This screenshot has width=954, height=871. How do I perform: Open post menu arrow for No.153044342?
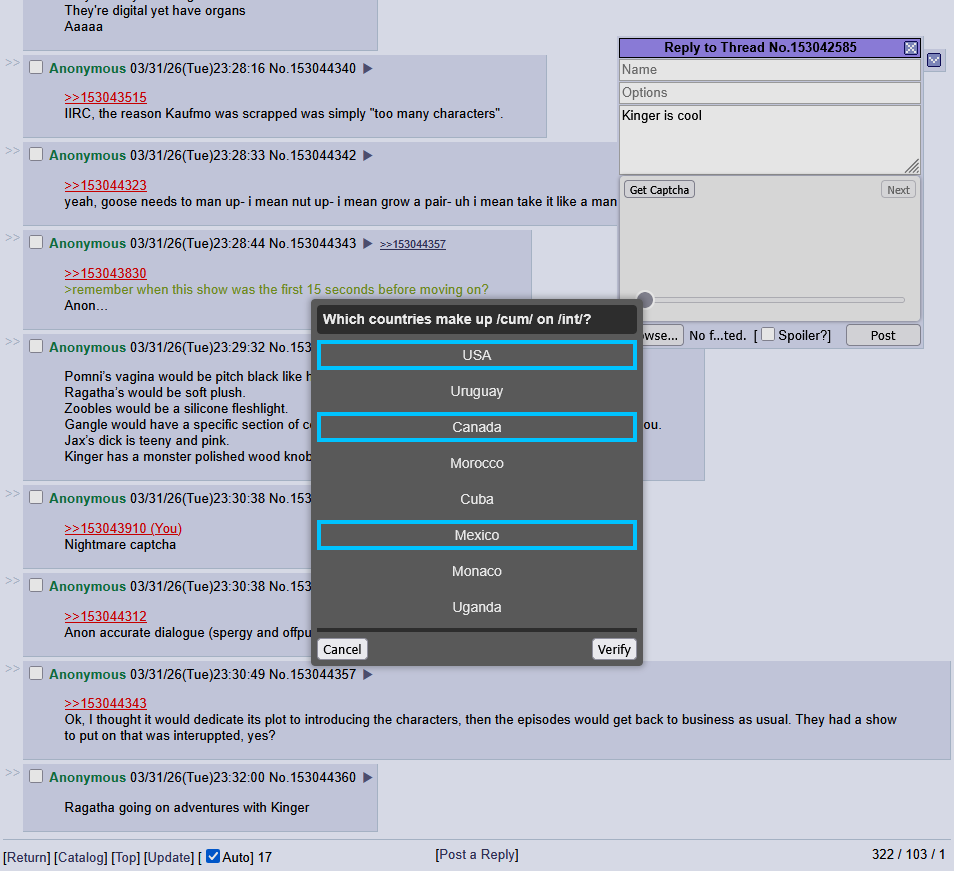click(x=367, y=156)
